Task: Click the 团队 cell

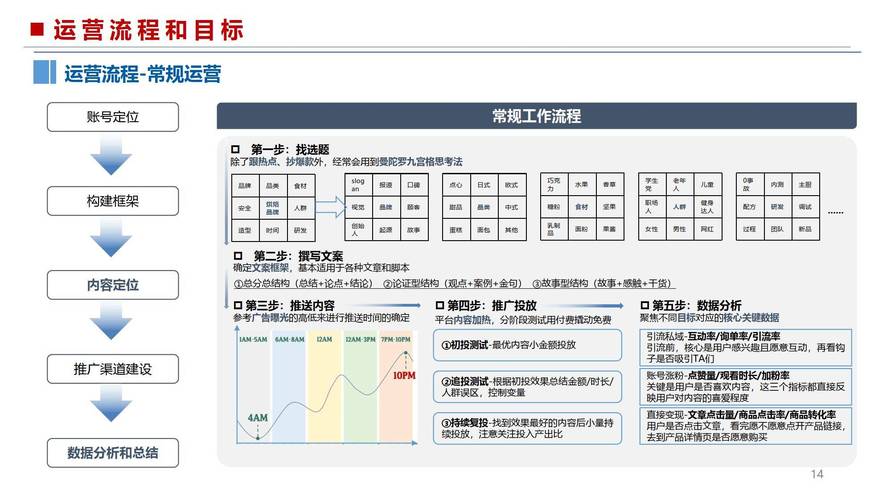Action: [777, 229]
